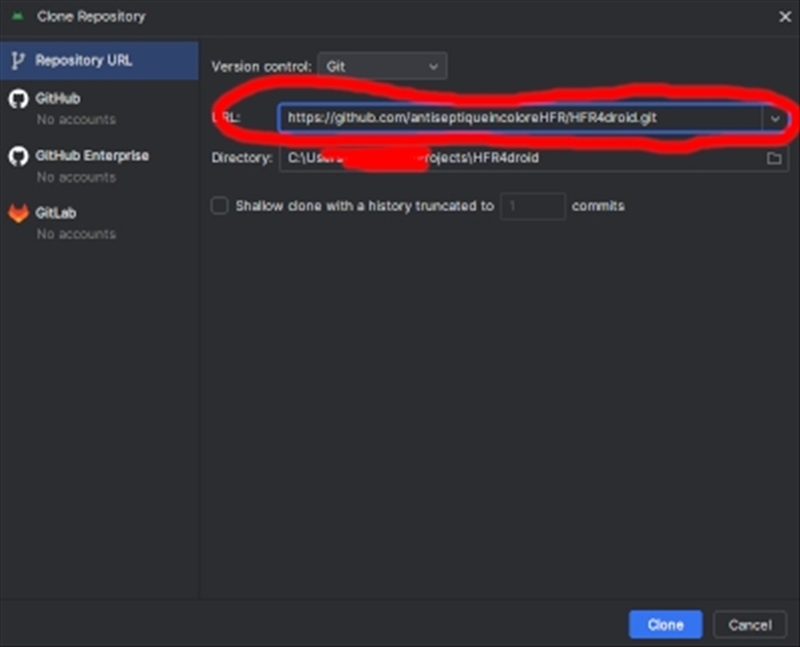Click the GitHub octocat icon
Screen dimensions: 800x647
coord(18,99)
